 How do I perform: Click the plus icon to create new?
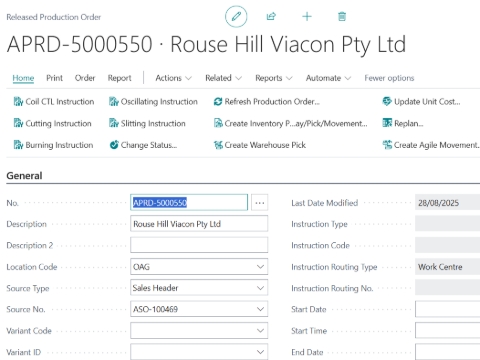307,16
